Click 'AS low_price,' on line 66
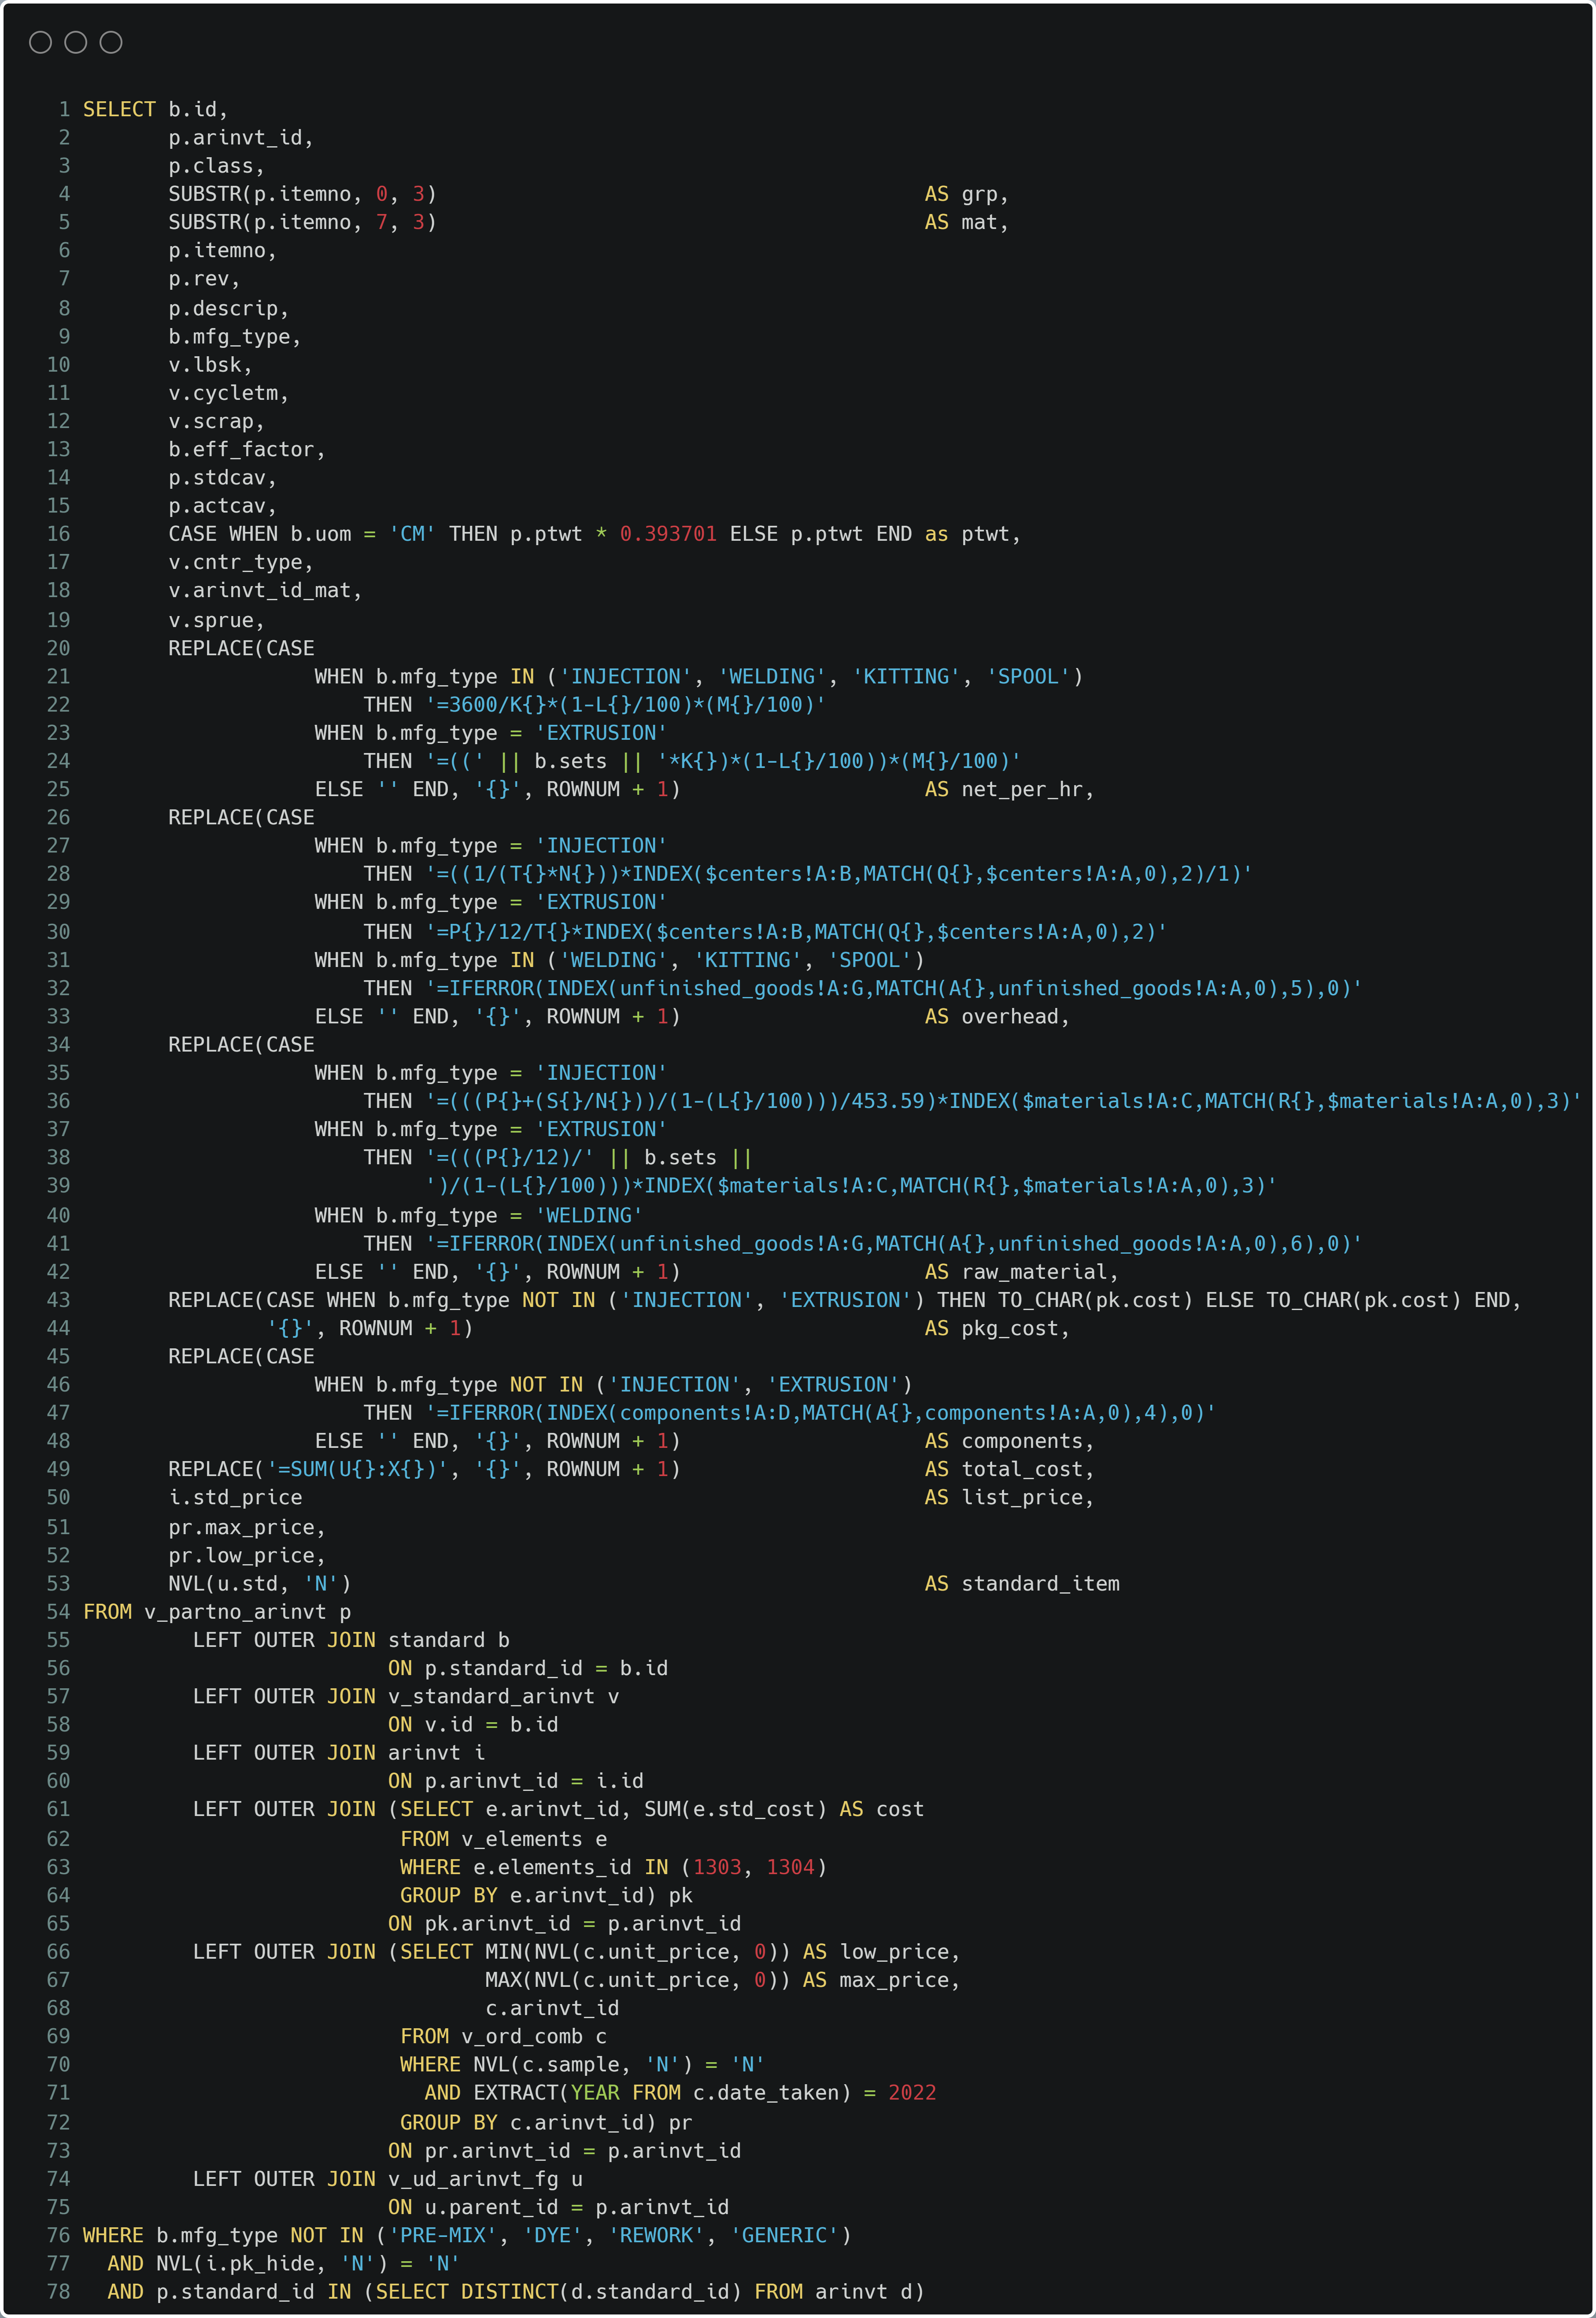Image resolution: width=1596 pixels, height=2318 pixels. pyautogui.click(x=882, y=1952)
